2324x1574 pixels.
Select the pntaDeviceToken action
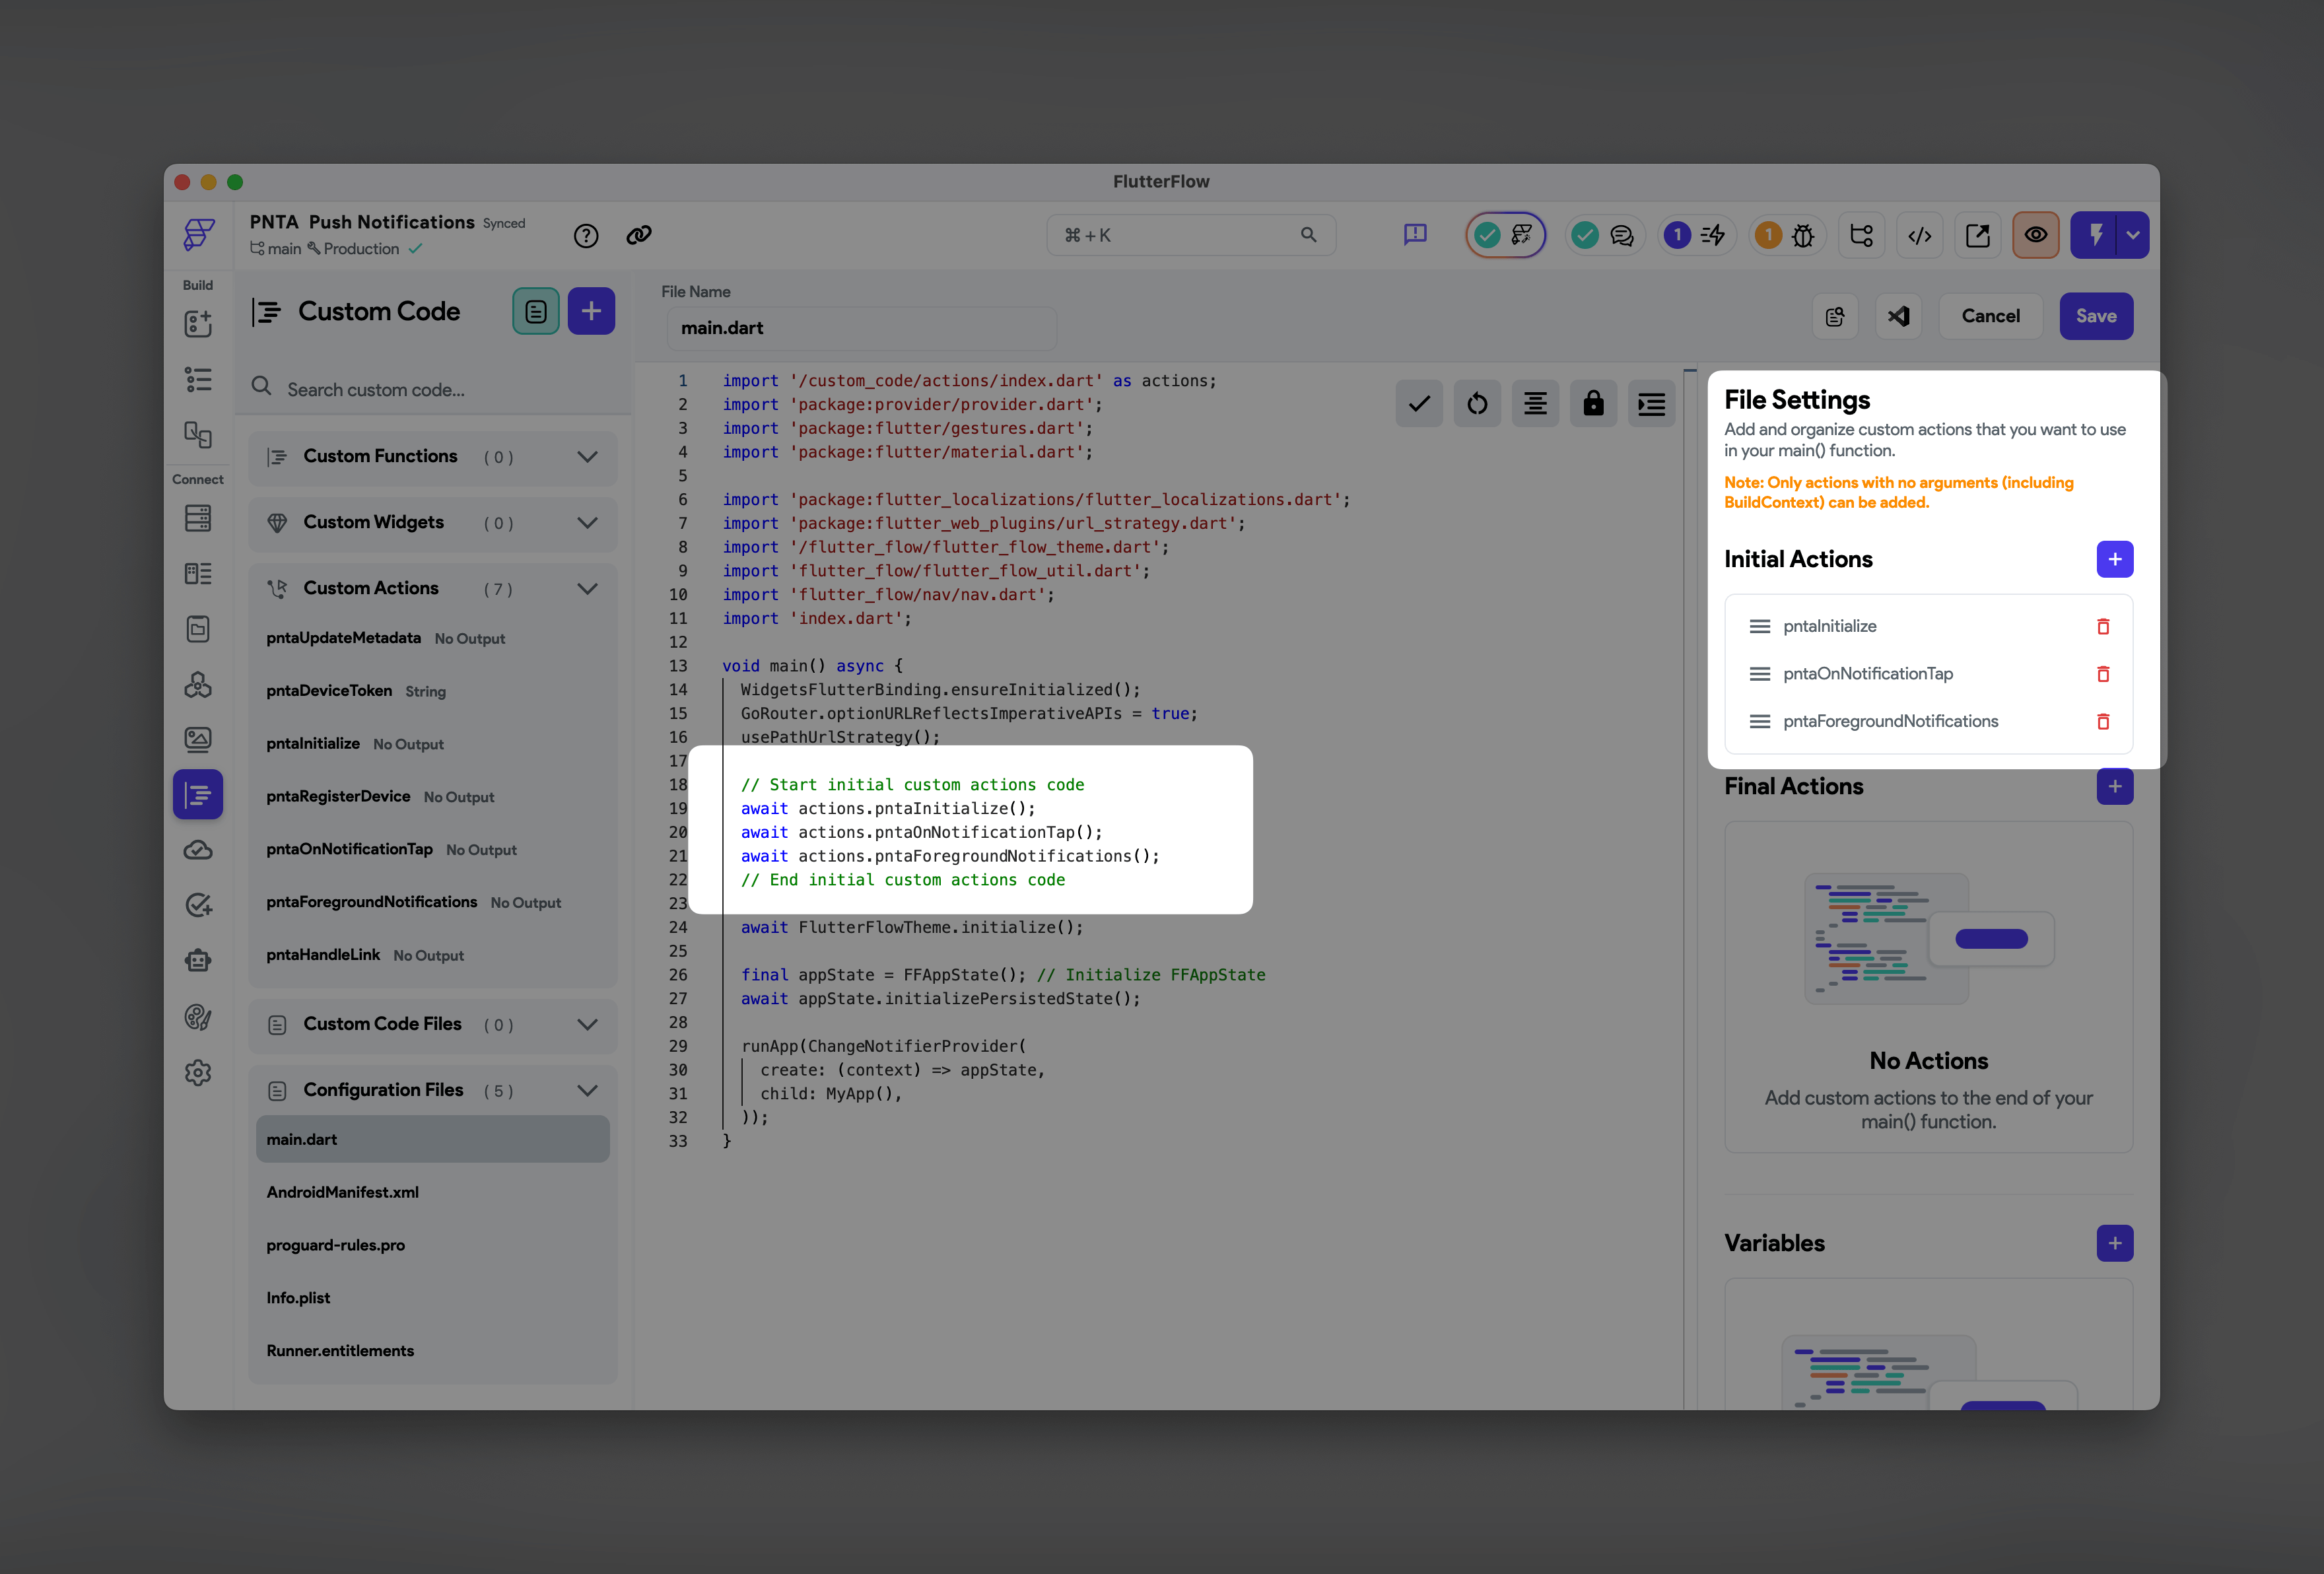(433, 691)
